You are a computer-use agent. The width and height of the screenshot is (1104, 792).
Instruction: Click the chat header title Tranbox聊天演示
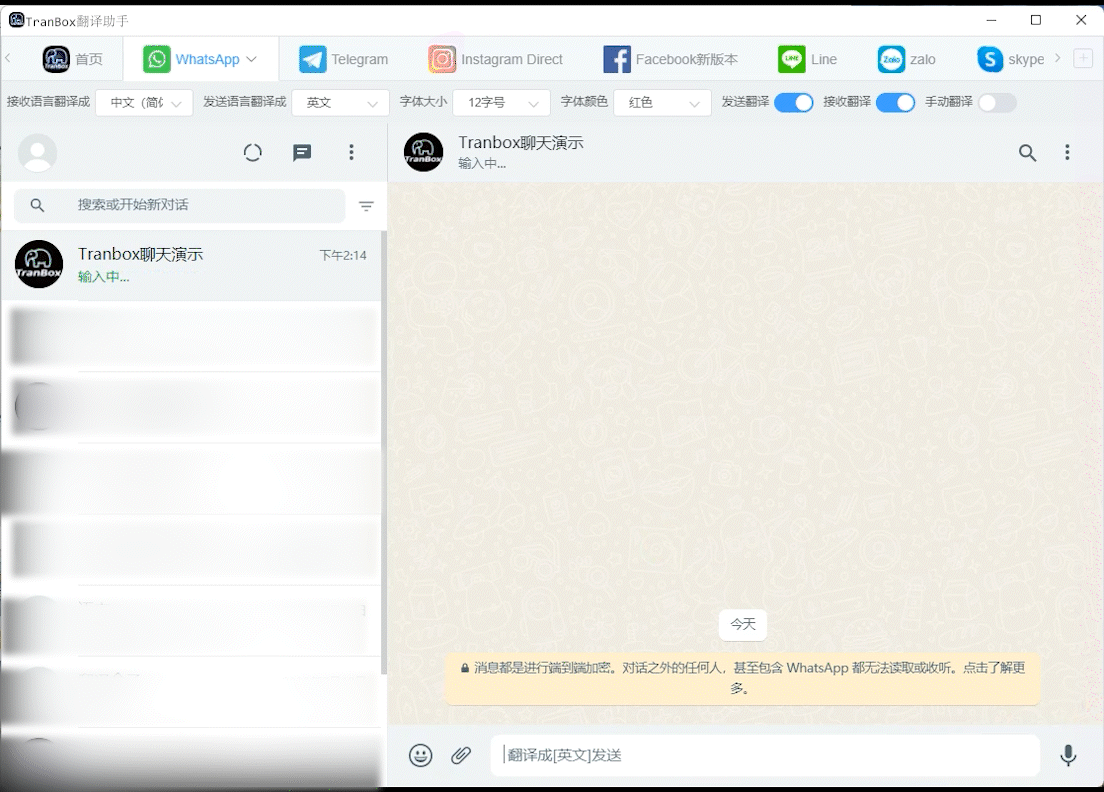tap(521, 143)
